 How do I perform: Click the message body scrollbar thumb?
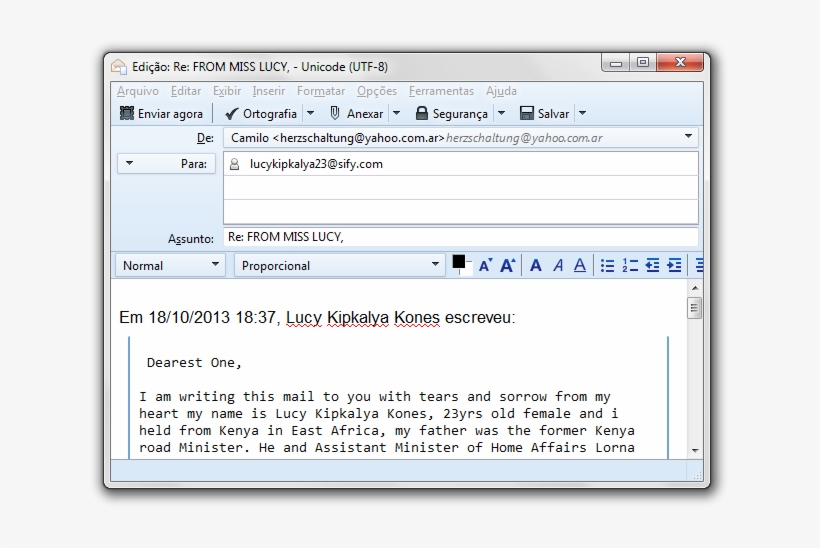694,308
